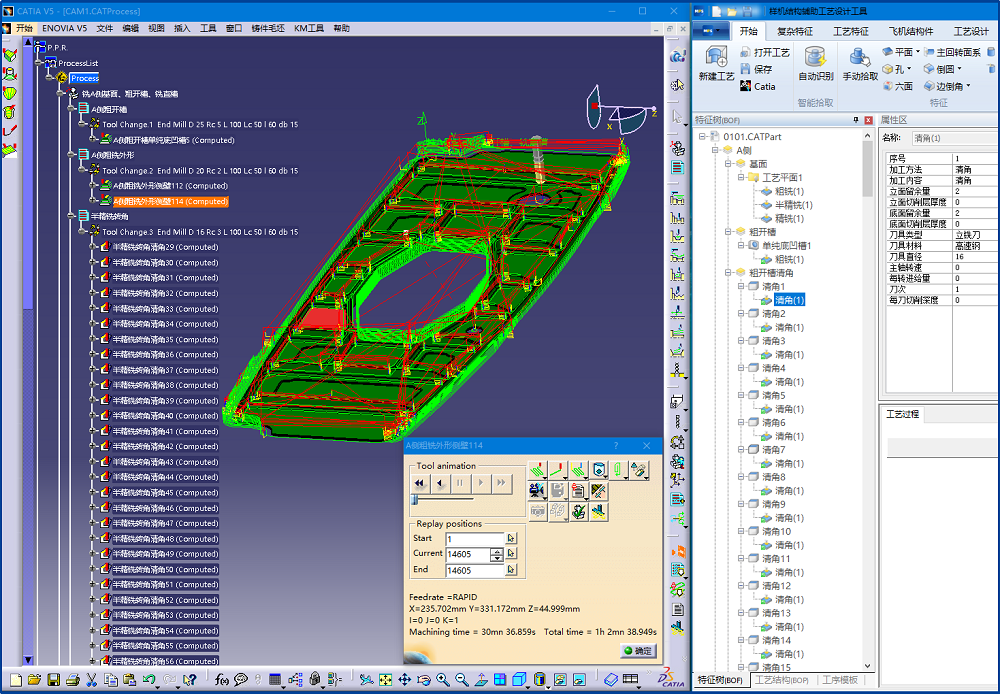
Task: Click the New document icon in CATIA toolbar
Action: click(x=16, y=680)
